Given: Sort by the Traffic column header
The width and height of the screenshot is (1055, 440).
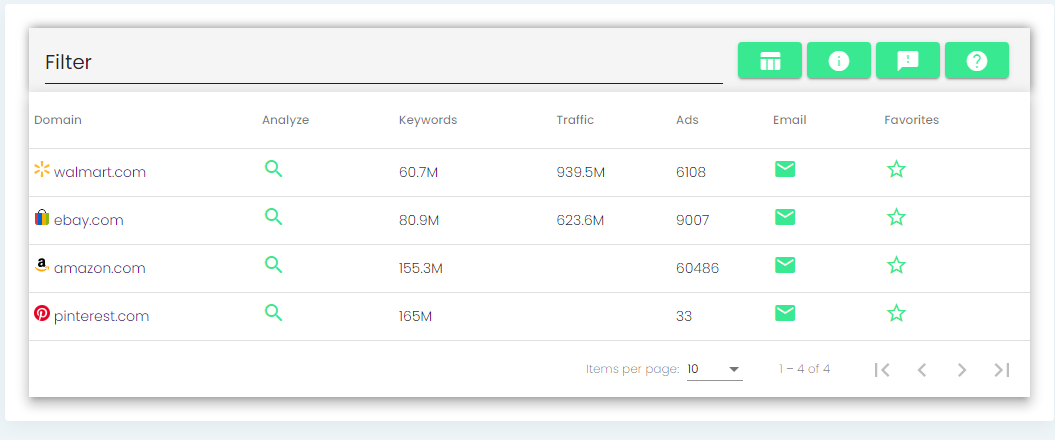Looking at the screenshot, I should (575, 120).
